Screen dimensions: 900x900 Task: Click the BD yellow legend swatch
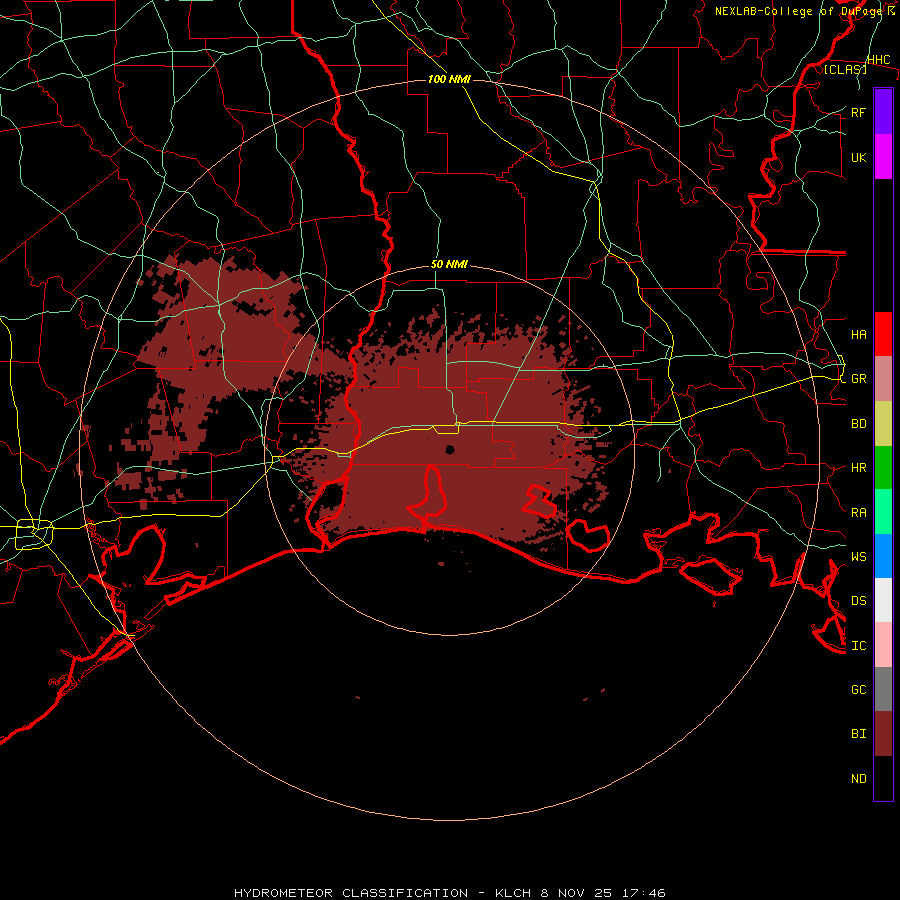[883, 424]
